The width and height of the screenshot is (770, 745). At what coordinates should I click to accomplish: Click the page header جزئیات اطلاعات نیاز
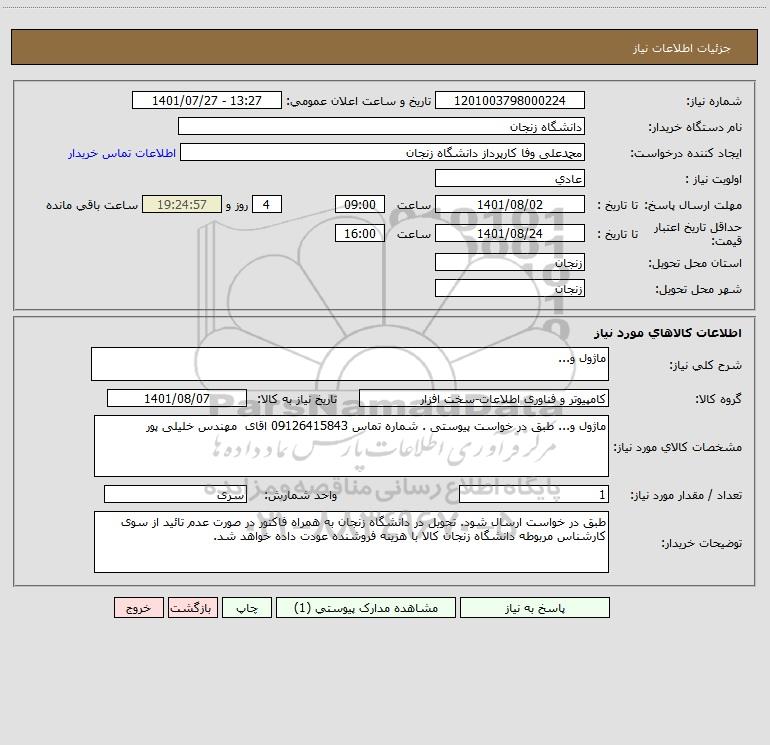point(682,48)
